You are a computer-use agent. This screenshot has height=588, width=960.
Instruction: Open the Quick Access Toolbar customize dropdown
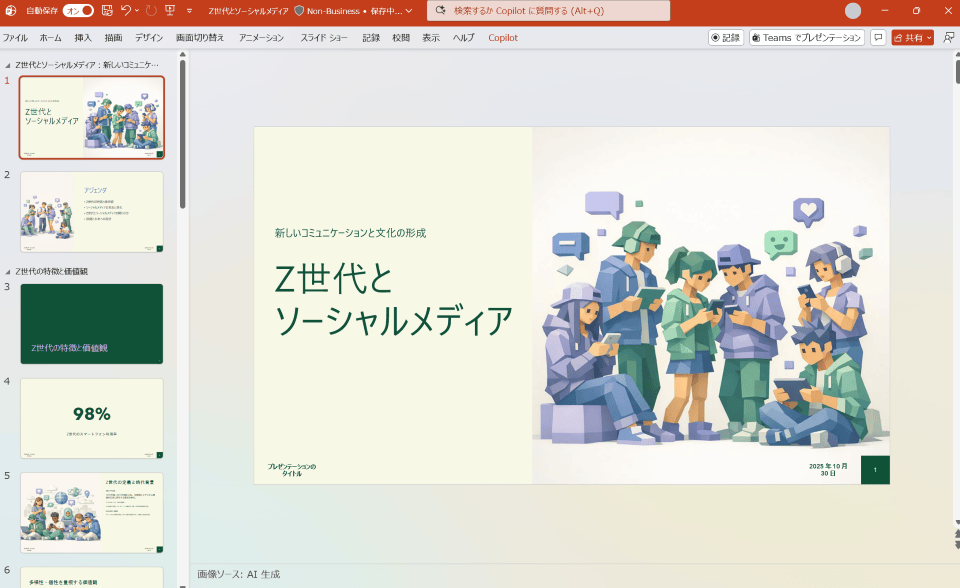[189, 10]
